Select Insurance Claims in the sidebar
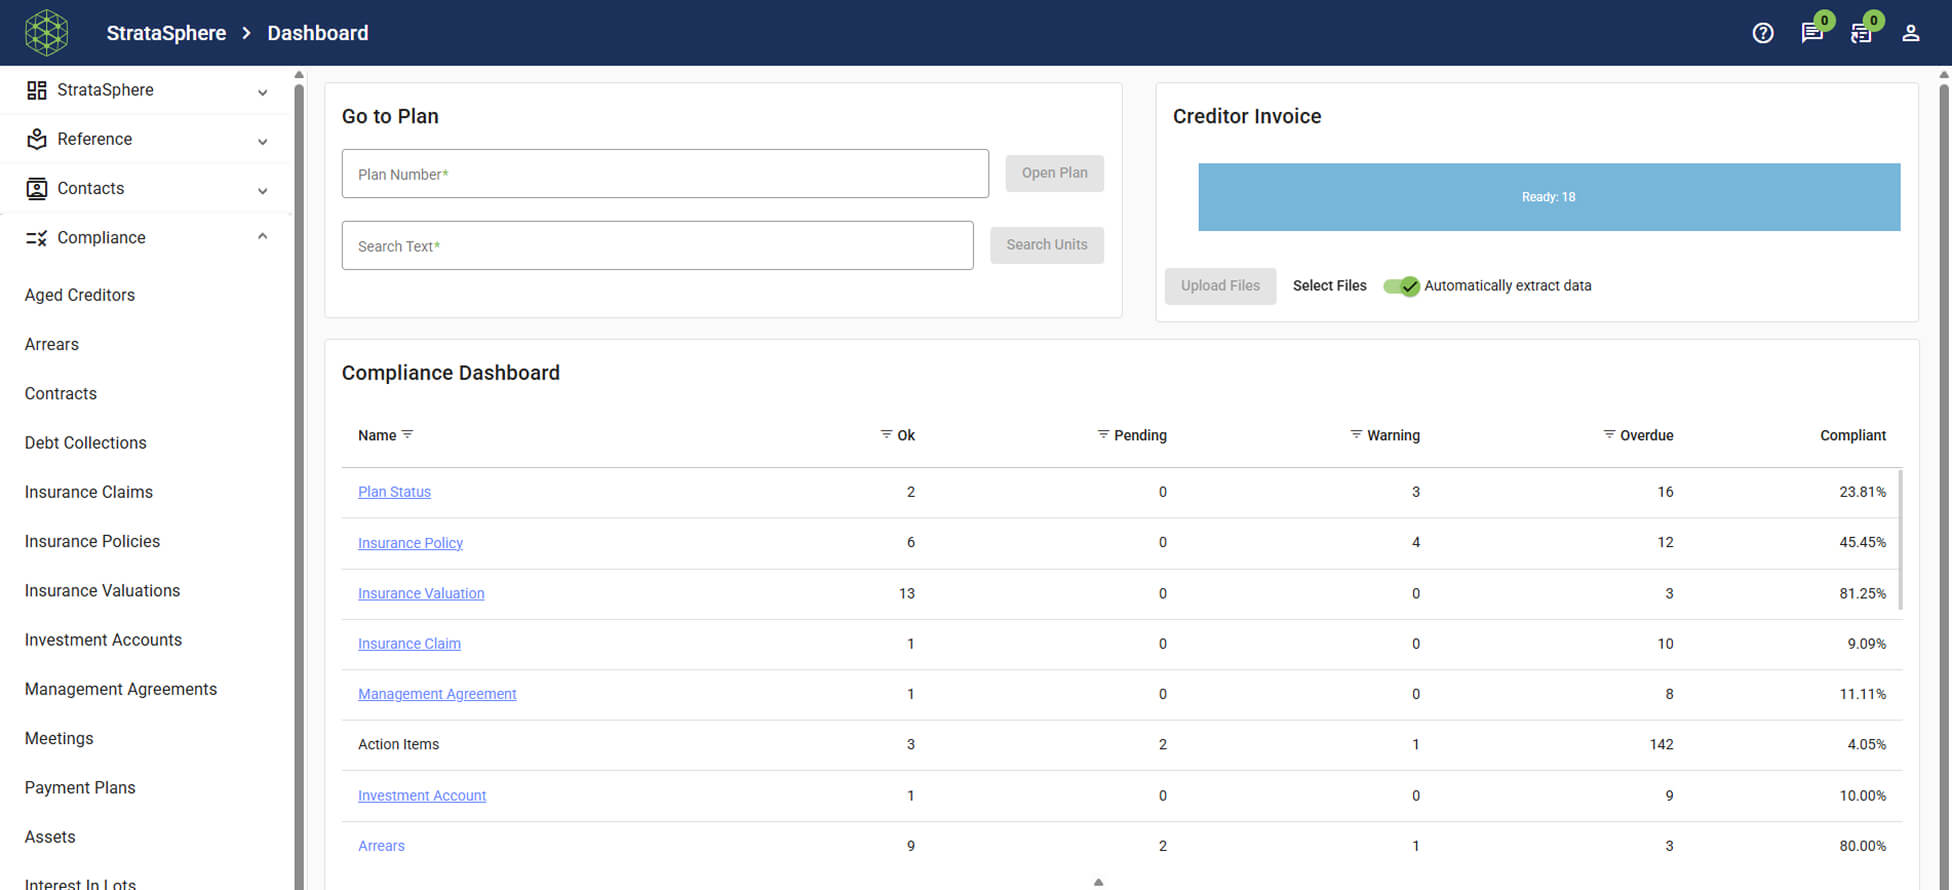Viewport: 1952px width, 890px height. coord(89,492)
